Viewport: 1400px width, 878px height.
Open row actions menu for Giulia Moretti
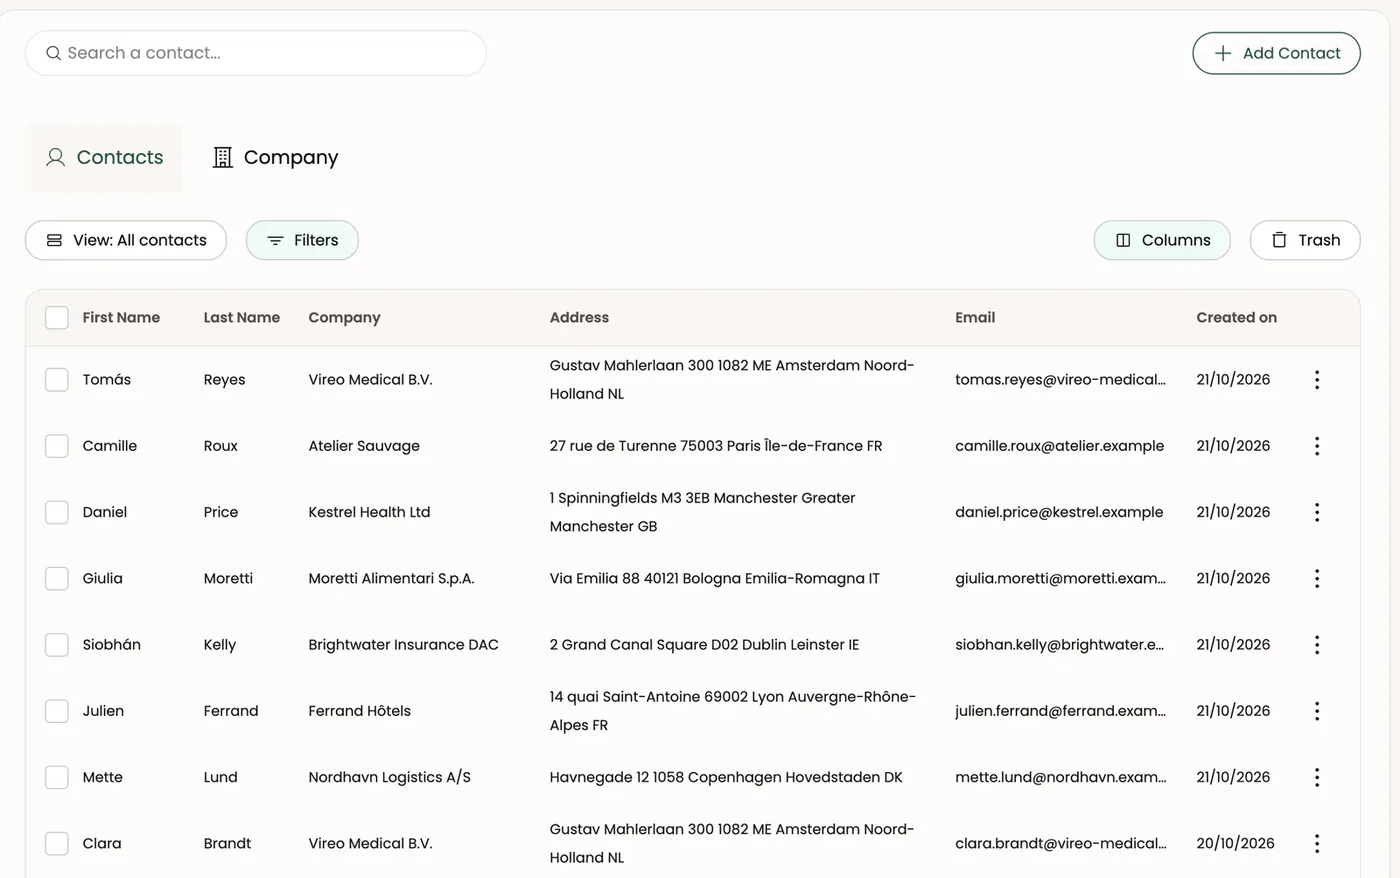pyautogui.click(x=1317, y=578)
